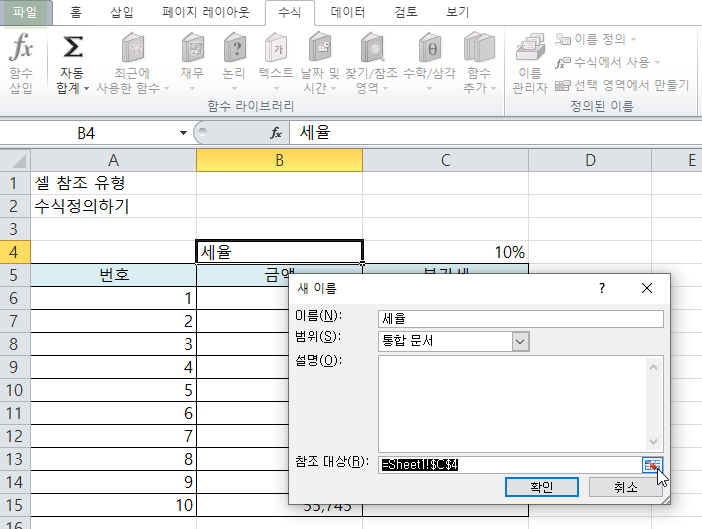The height and width of the screenshot is (529, 702).
Task: Switch to the 검토 tab
Action: click(406, 12)
